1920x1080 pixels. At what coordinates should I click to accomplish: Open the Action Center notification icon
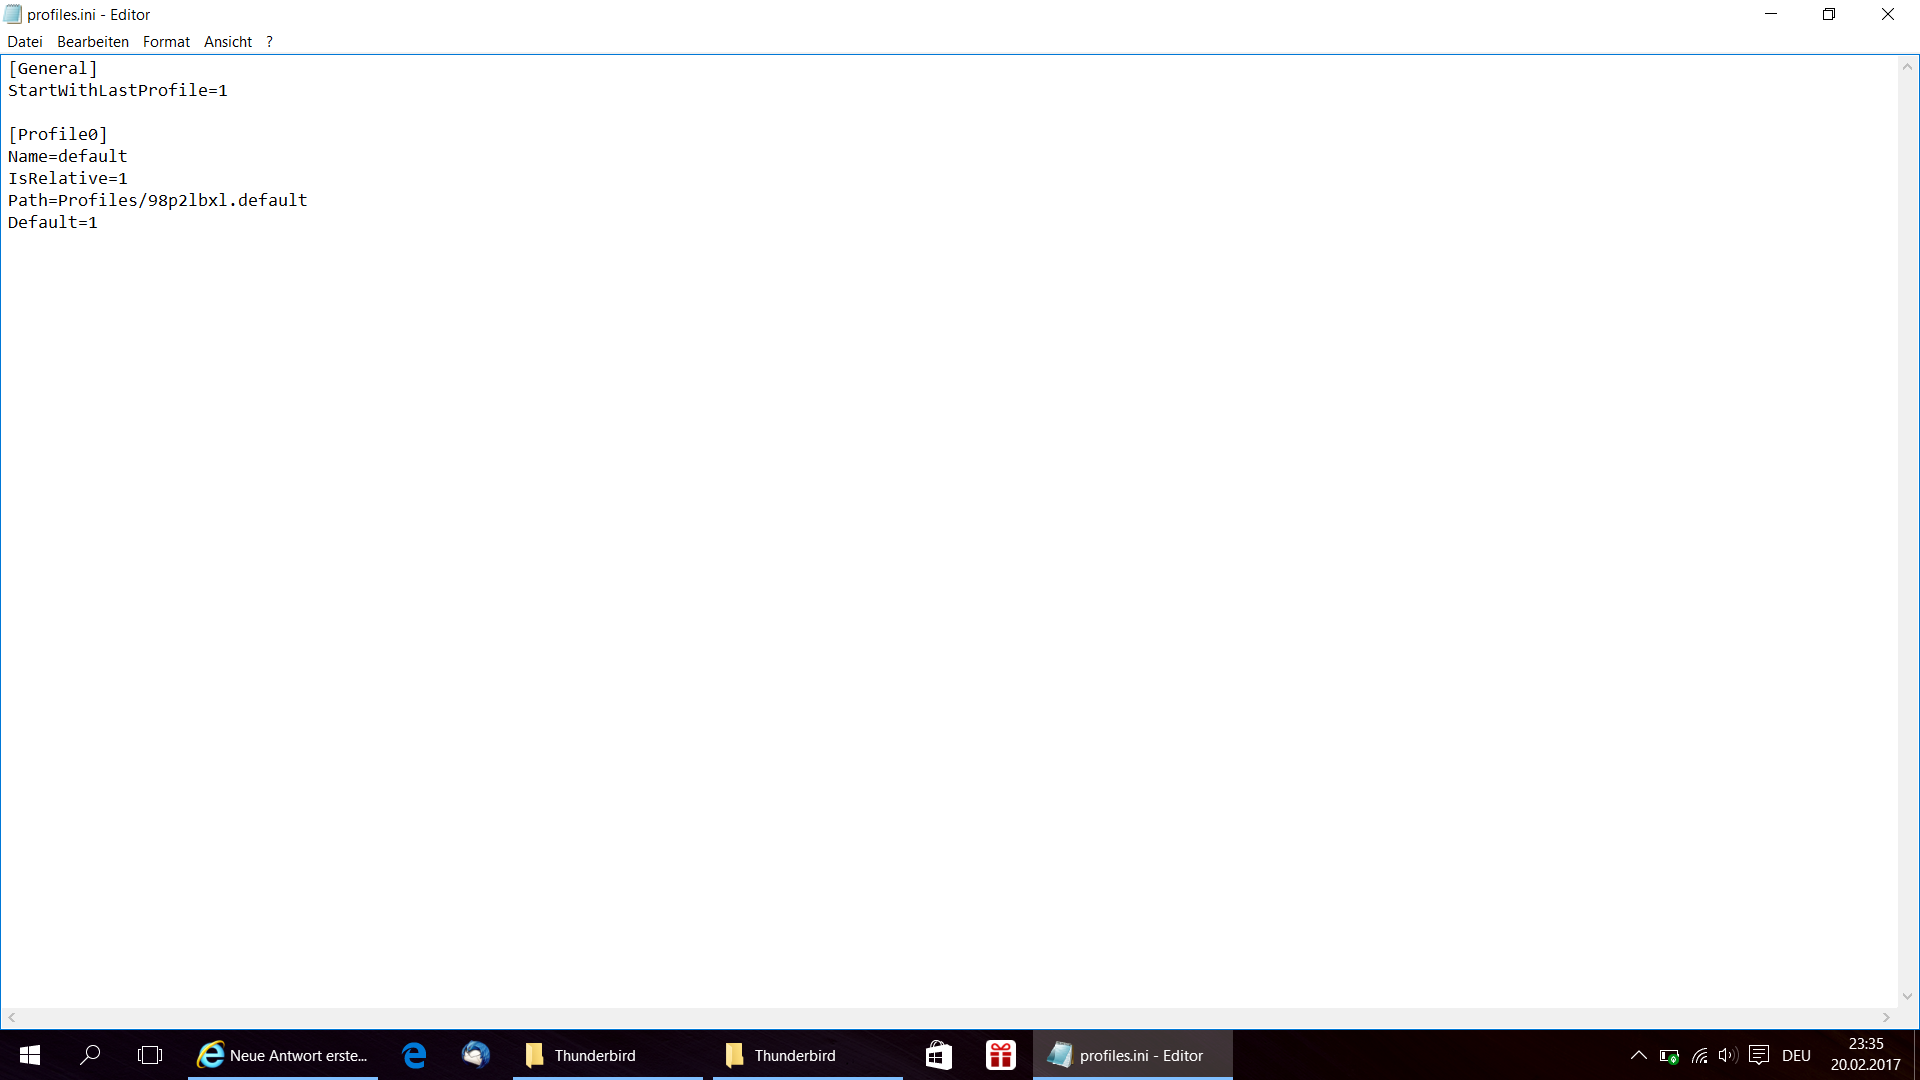1759,1055
